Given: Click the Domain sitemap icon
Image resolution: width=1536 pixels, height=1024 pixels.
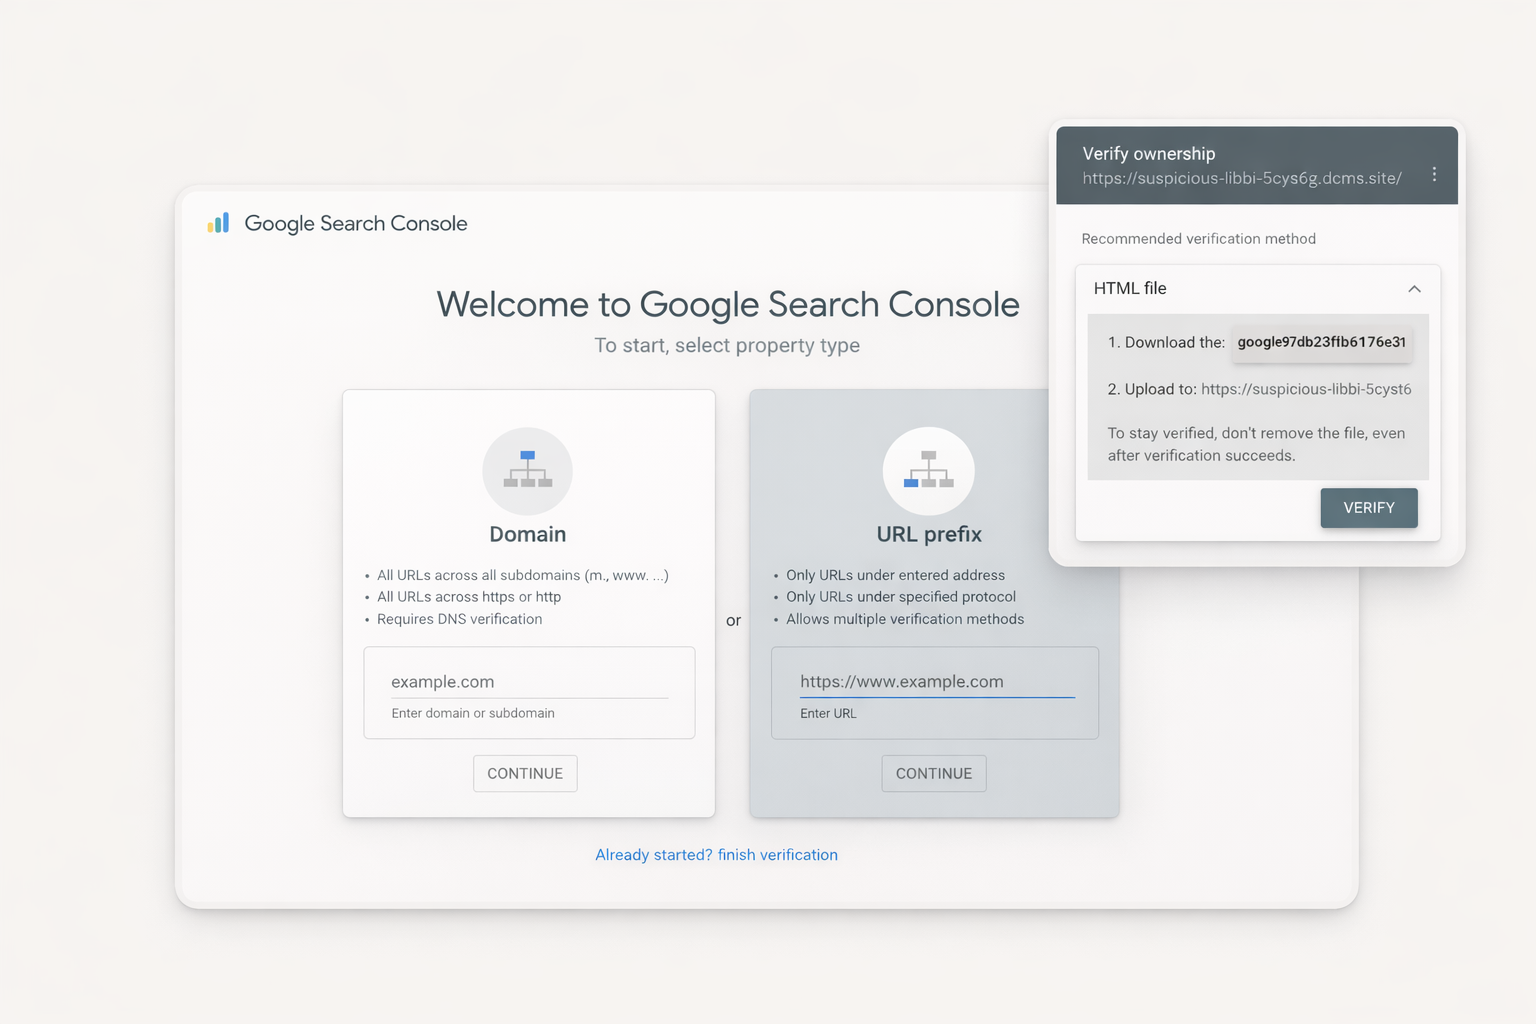Looking at the screenshot, I should (x=527, y=470).
